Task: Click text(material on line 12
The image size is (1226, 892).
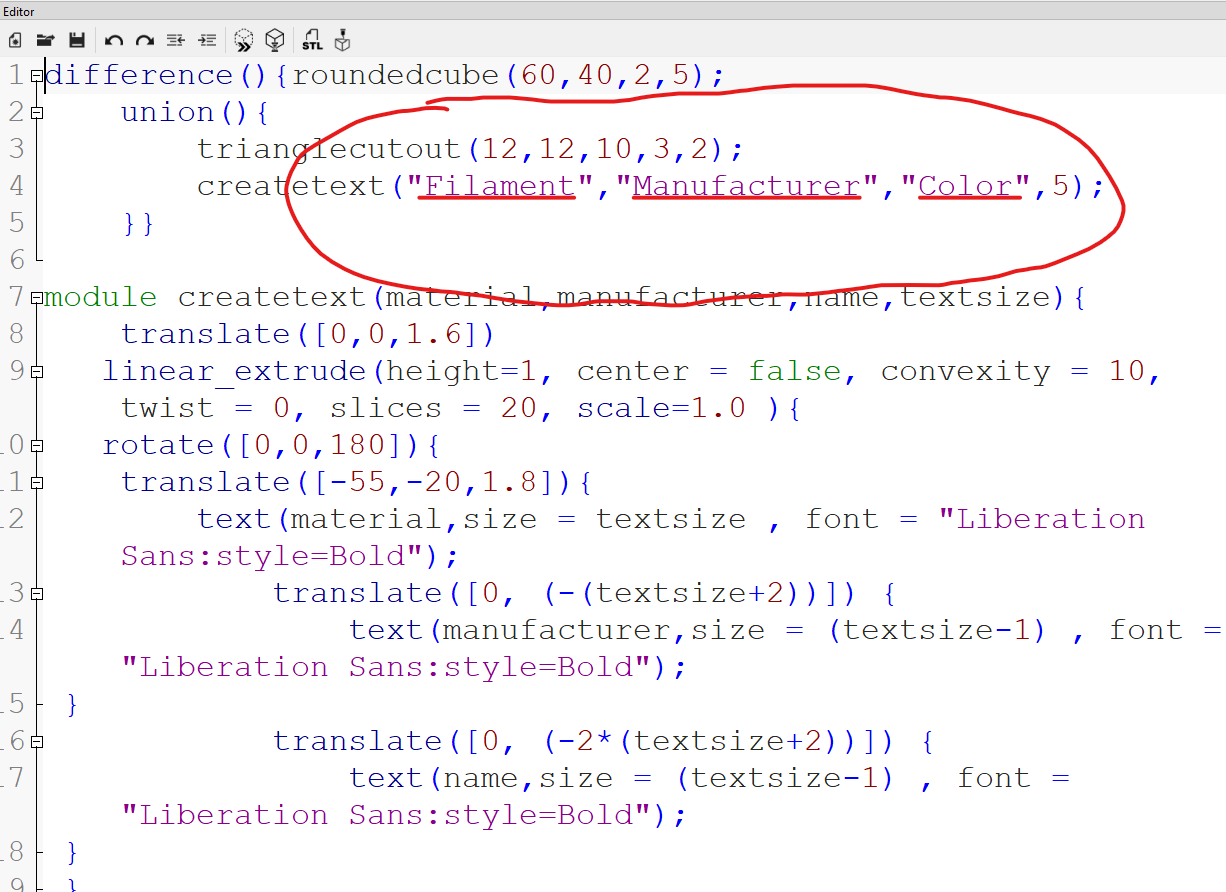Action: (x=319, y=519)
